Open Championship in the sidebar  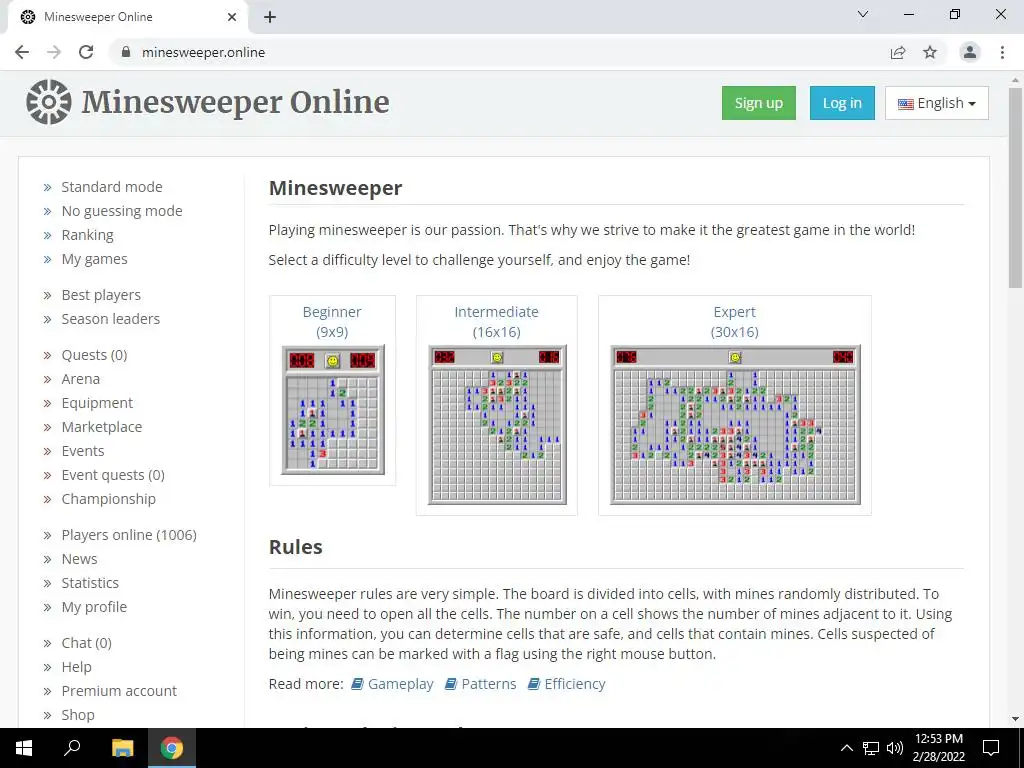[108, 499]
